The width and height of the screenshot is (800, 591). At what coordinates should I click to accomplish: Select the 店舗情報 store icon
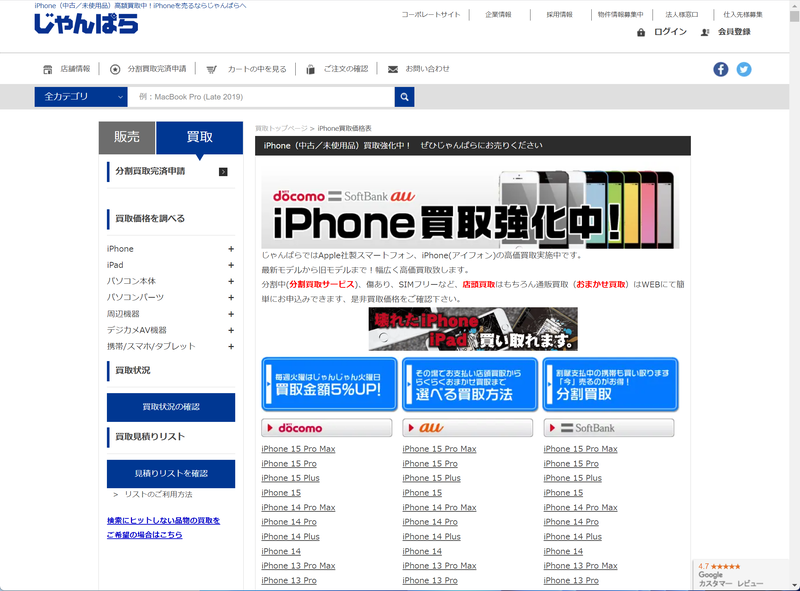click(48, 69)
